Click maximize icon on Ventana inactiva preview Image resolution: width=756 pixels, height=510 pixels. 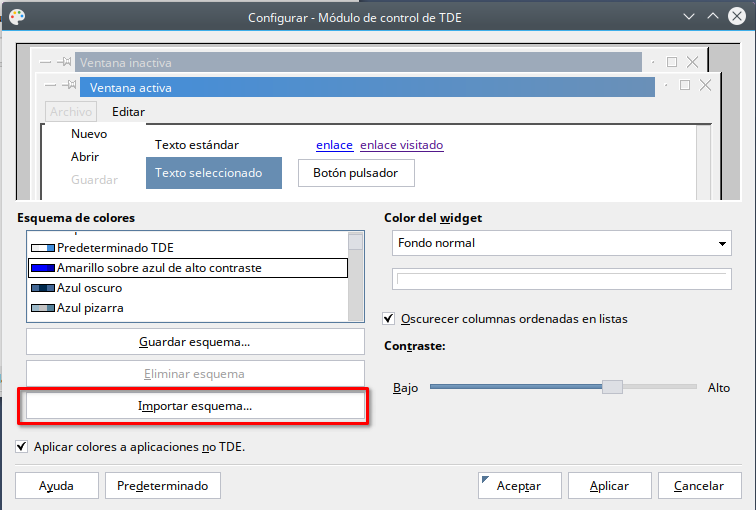[x=672, y=62]
